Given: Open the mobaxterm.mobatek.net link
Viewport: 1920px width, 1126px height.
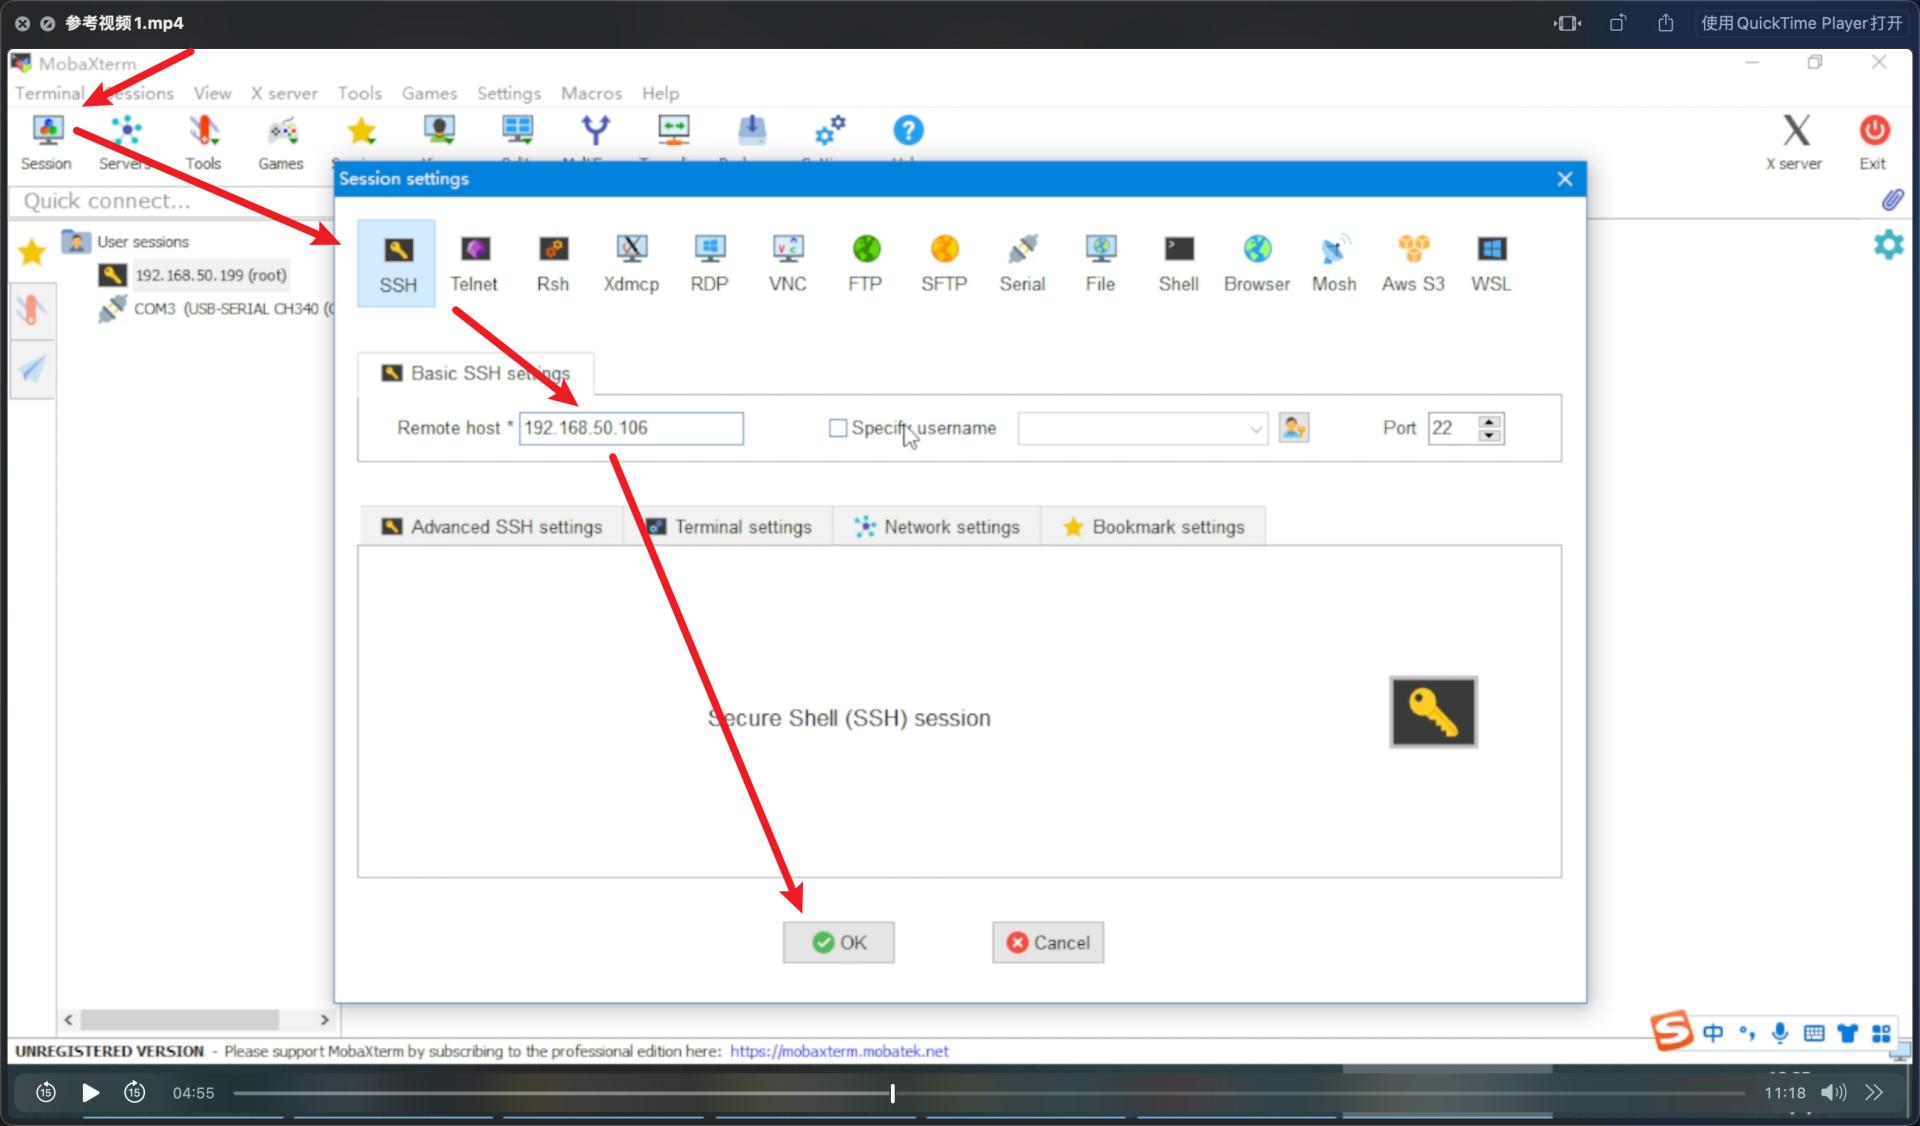Looking at the screenshot, I should [x=839, y=1051].
